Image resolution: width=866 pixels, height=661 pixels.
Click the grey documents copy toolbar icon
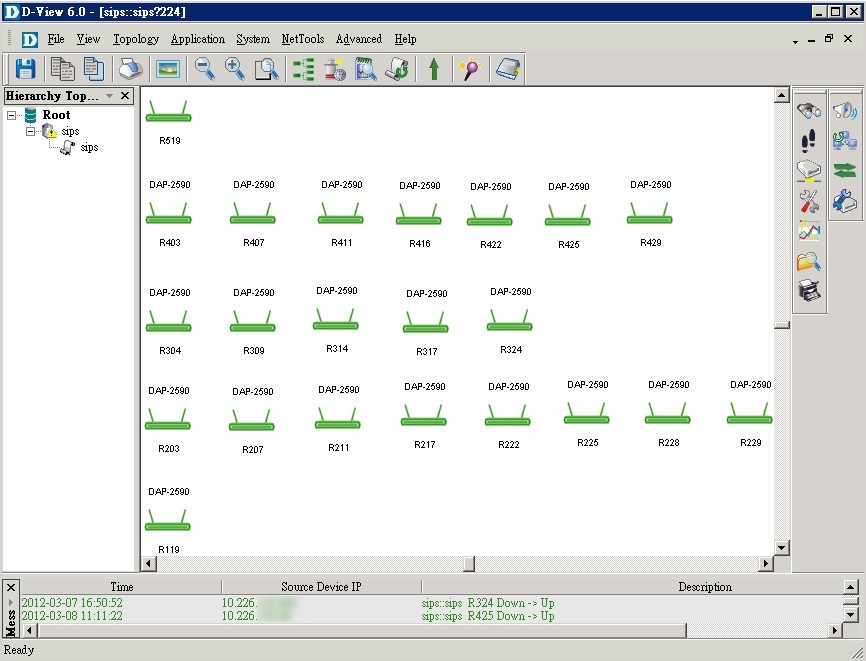click(x=62, y=69)
